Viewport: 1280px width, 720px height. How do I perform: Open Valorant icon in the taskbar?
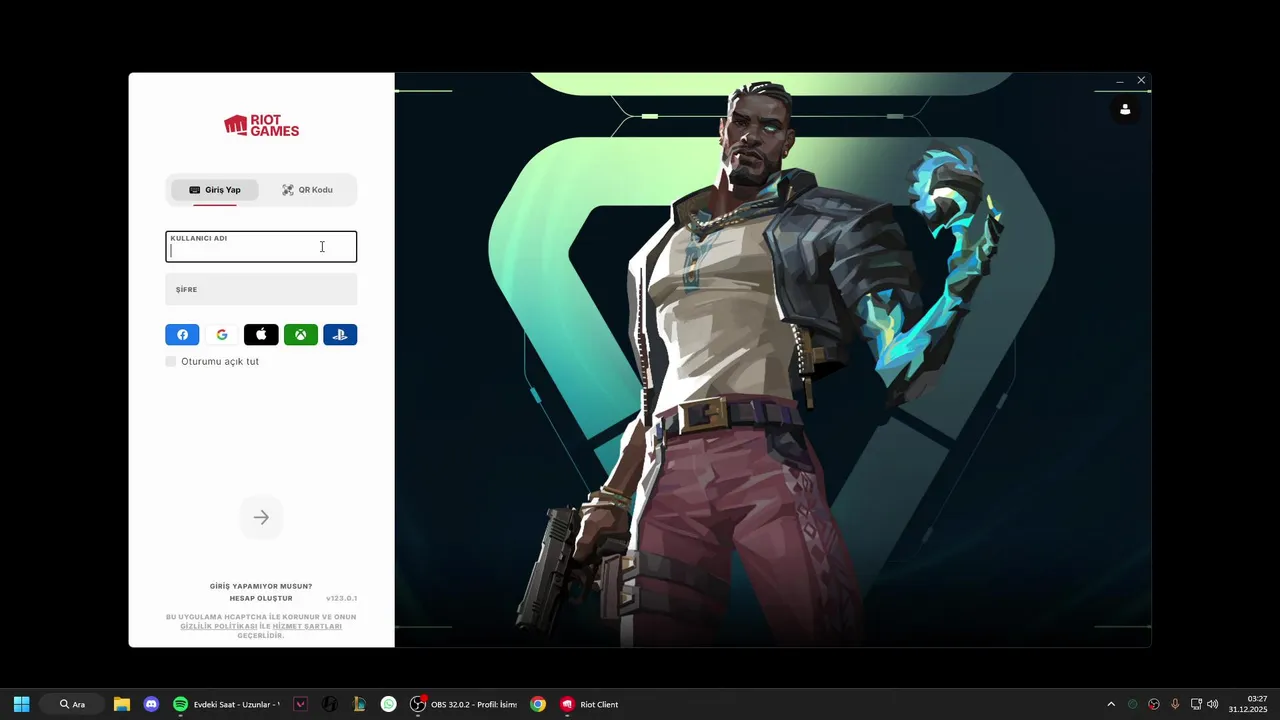click(x=300, y=704)
